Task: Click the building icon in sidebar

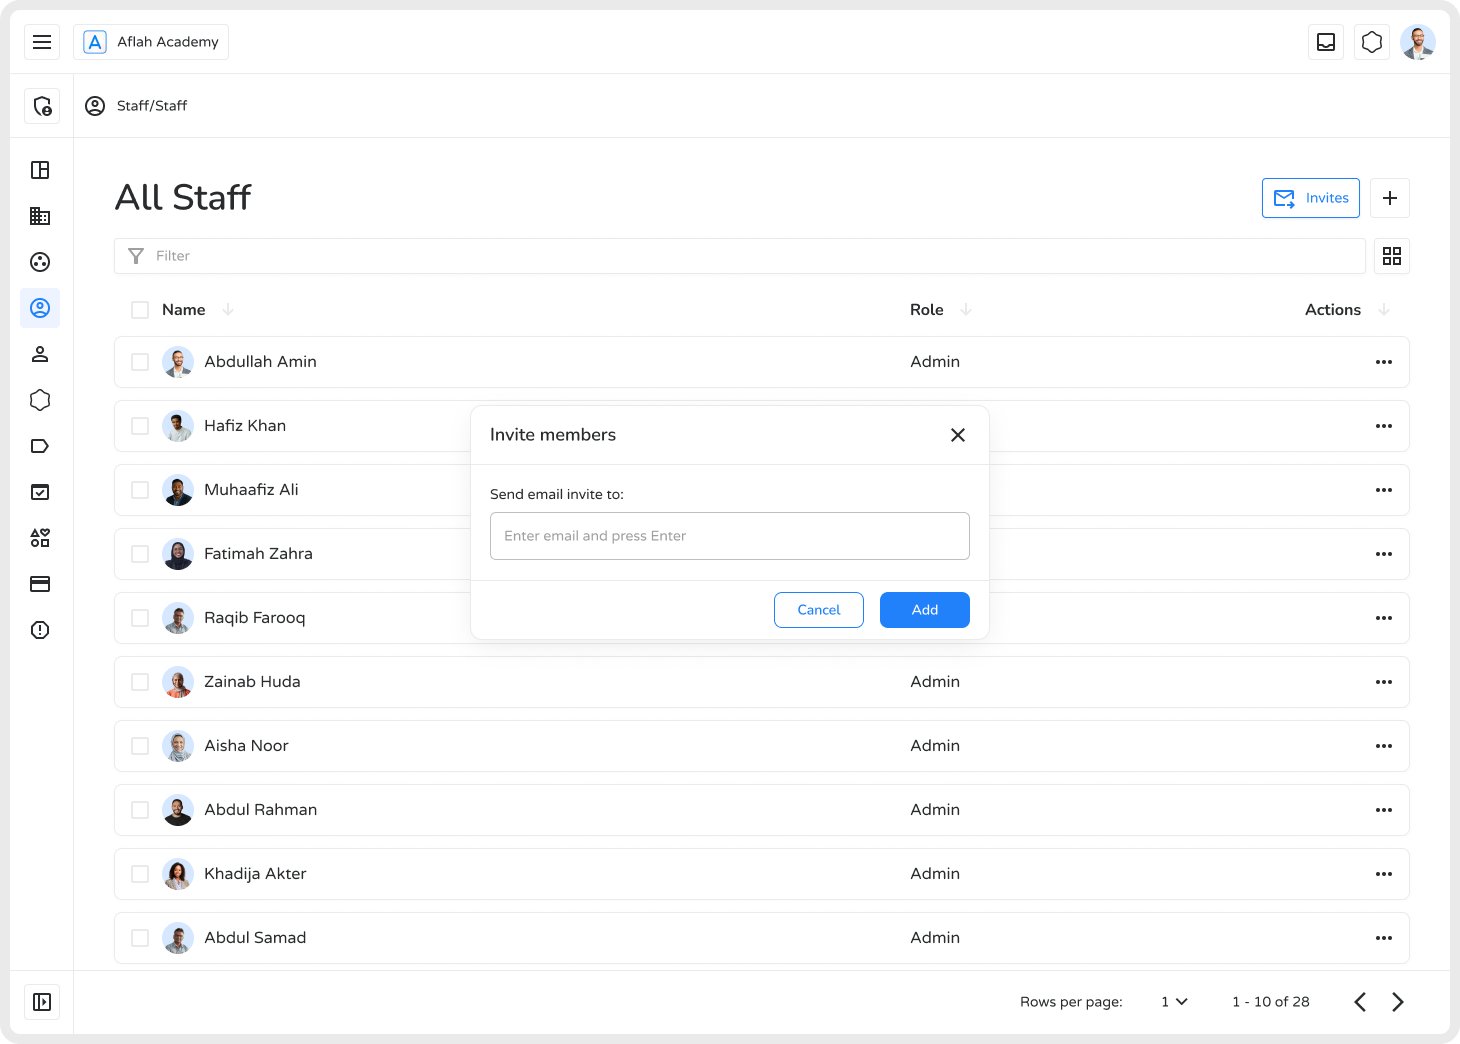Action: coord(40,216)
